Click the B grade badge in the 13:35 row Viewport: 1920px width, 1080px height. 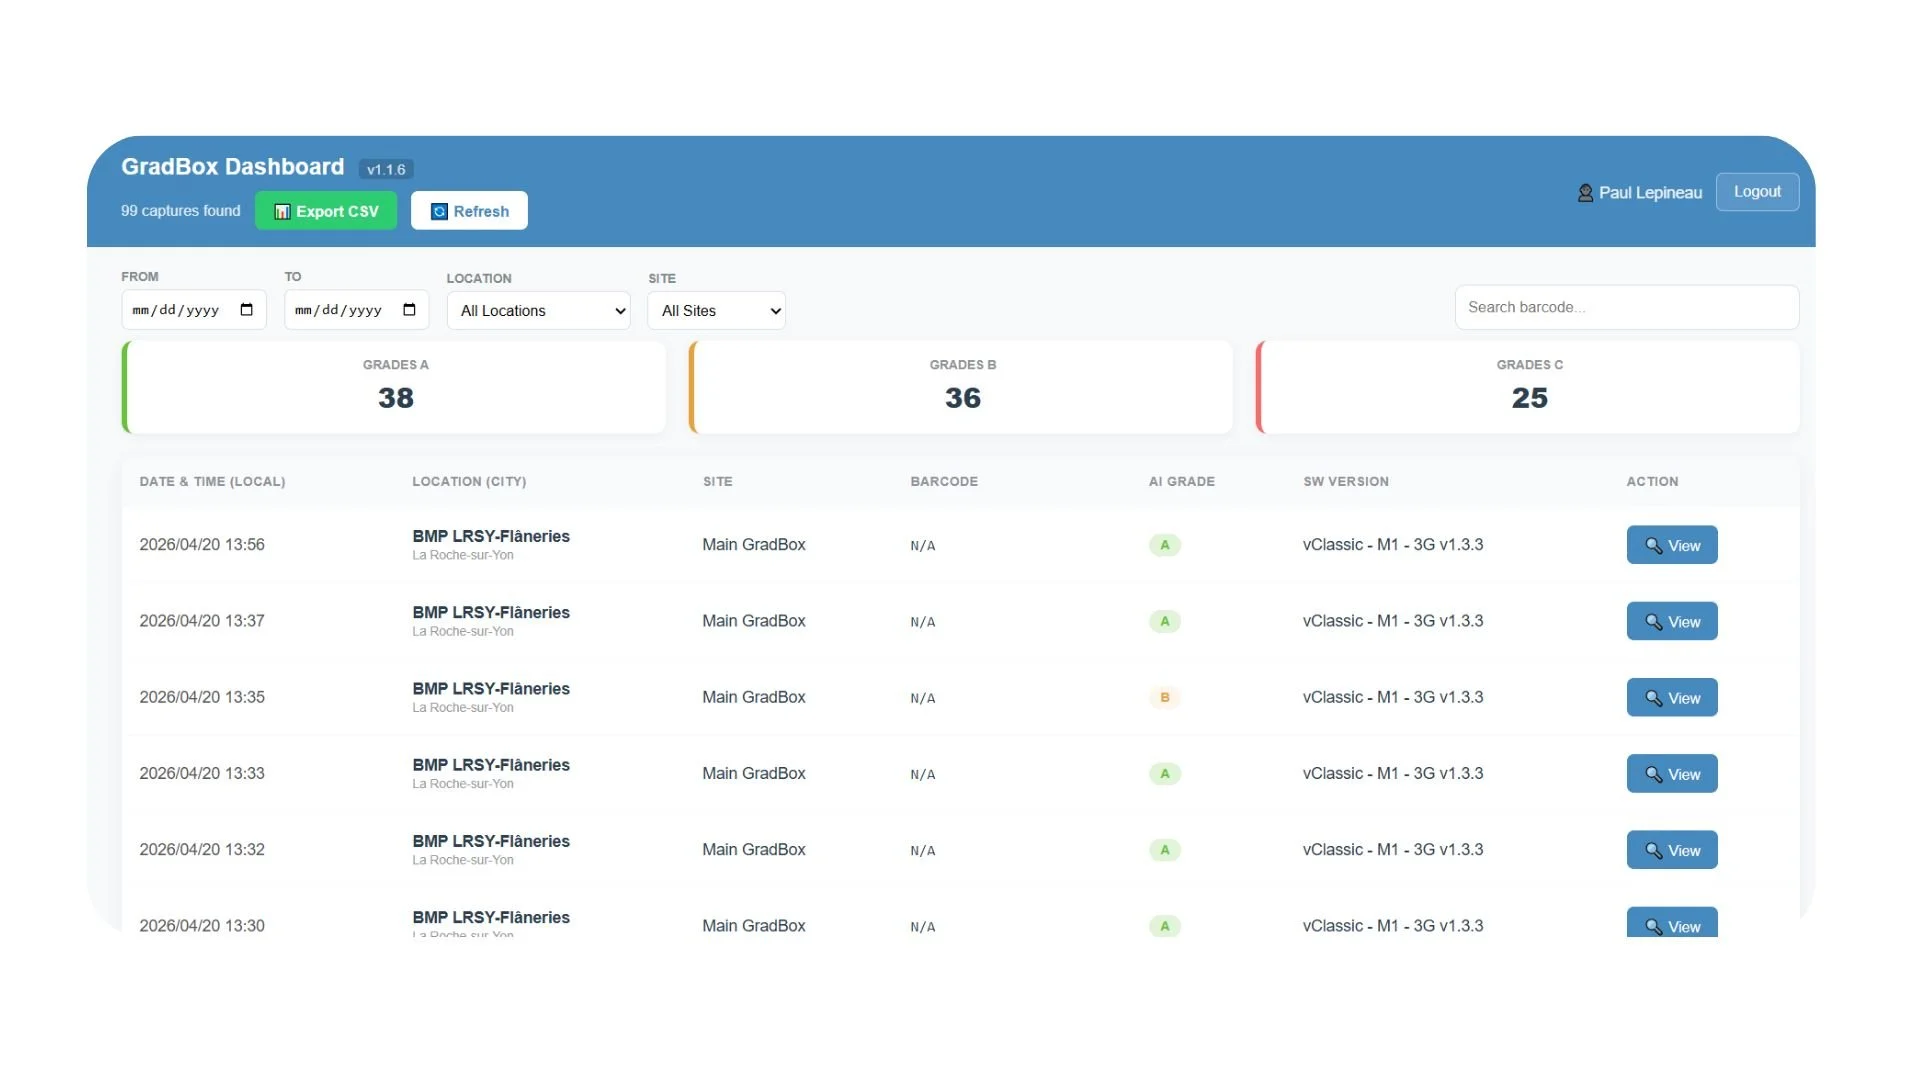pyautogui.click(x=1164, y=697)
